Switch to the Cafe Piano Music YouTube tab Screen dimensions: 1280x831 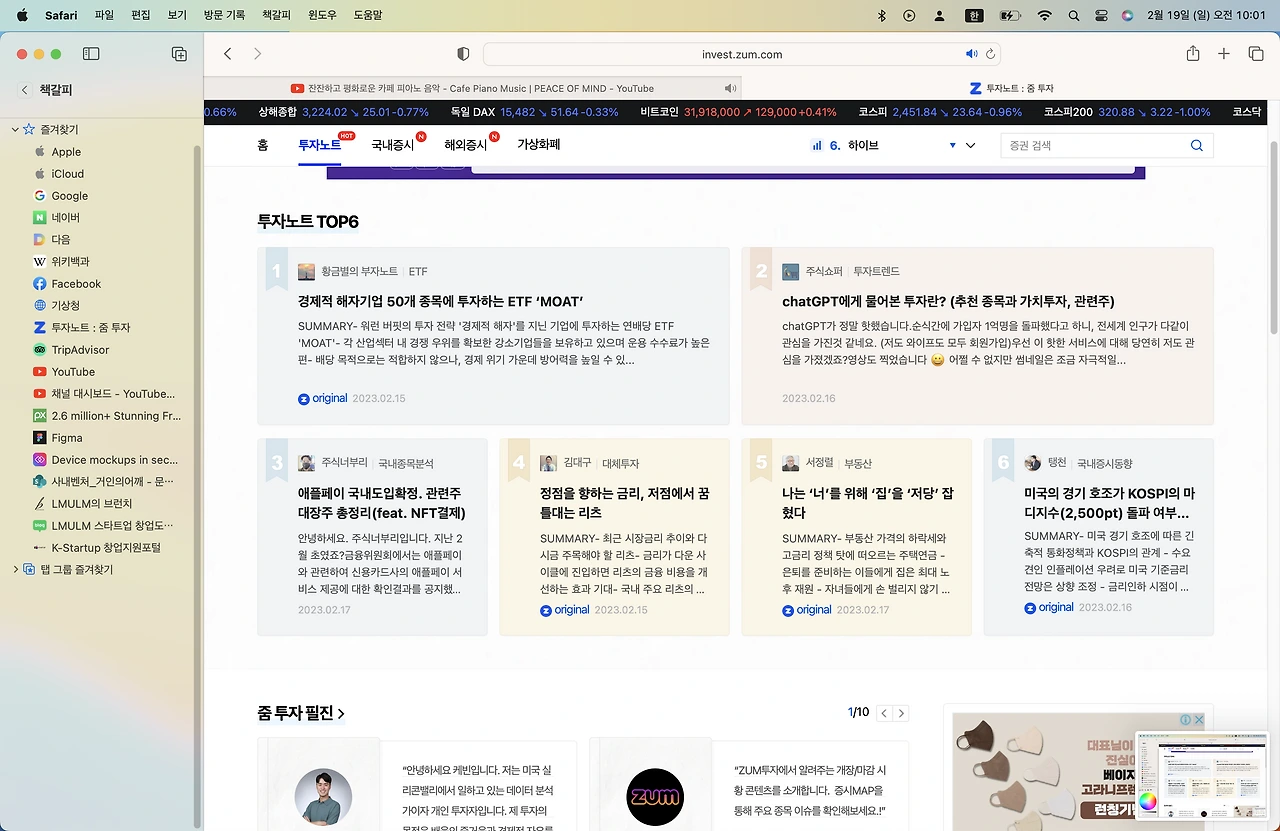(472, 88)
